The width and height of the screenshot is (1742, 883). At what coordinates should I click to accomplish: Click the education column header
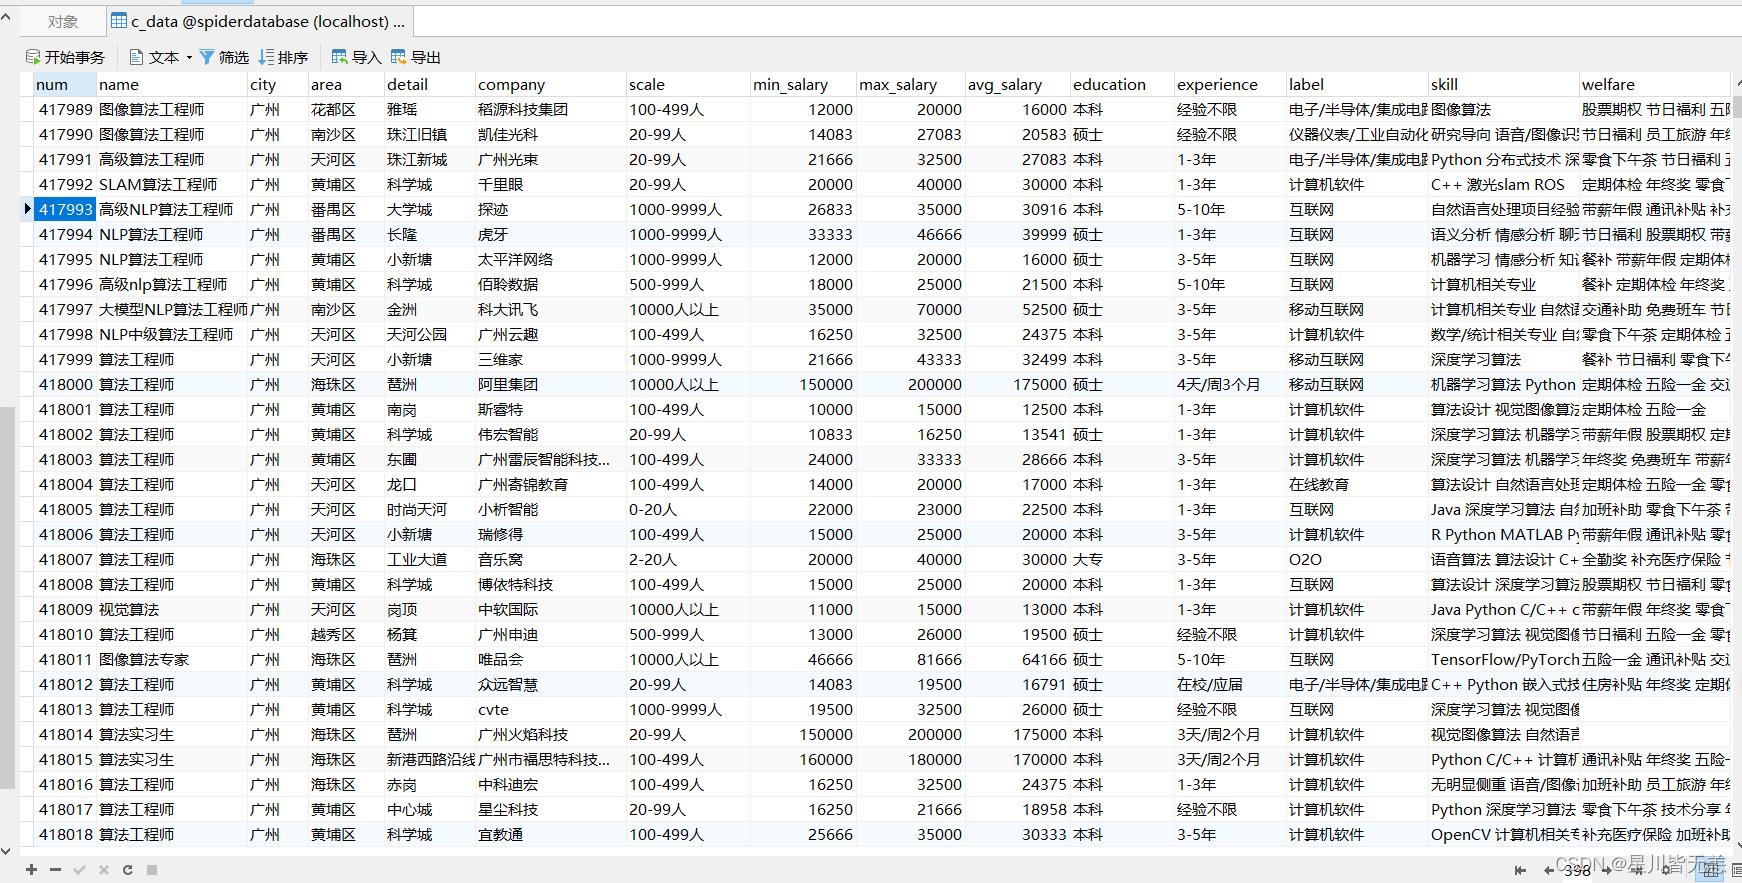pos(1122,84)
